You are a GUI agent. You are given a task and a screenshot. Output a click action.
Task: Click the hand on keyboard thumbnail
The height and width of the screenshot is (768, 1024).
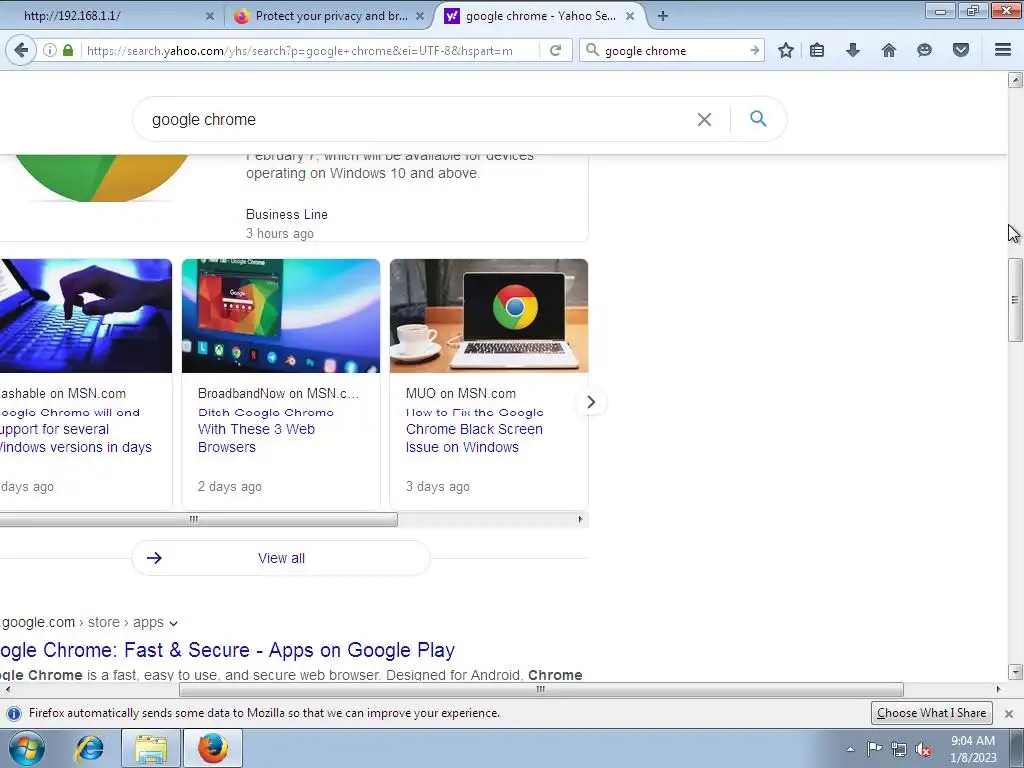[x=86, y=316]
